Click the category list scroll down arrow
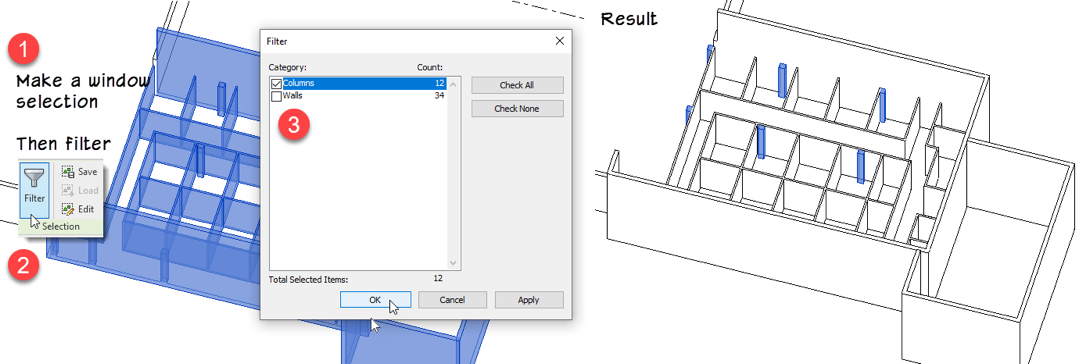Image resolution: width=1083 pixels, height=364 pixels. tap(454, 263)
